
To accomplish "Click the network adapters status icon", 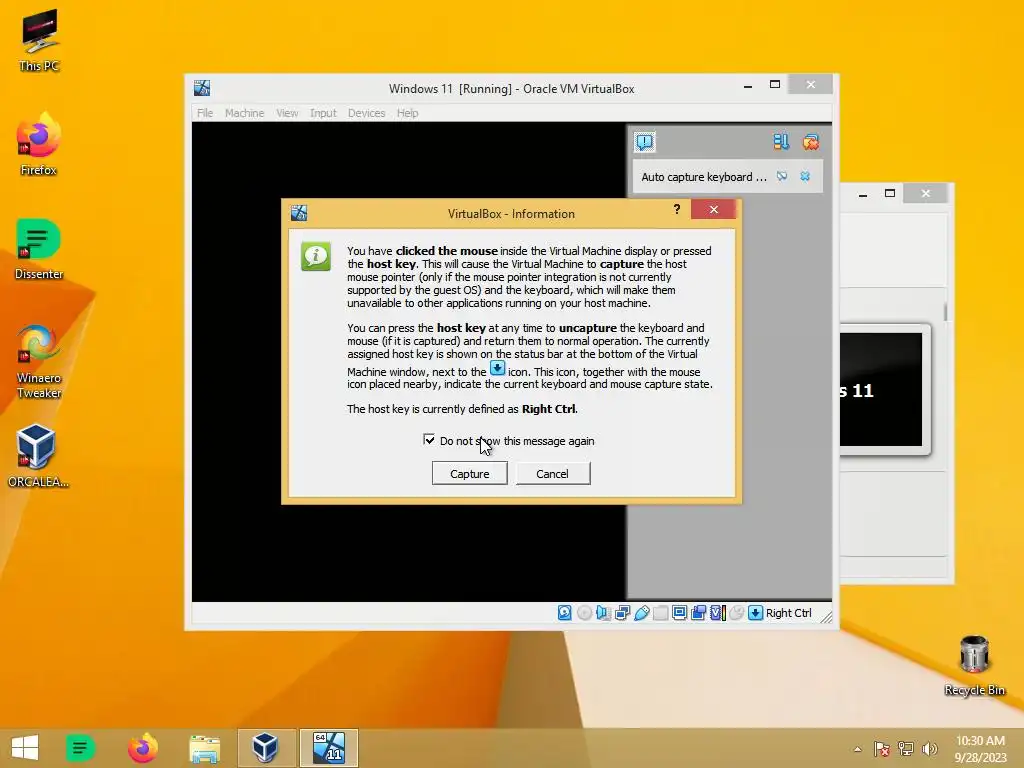I will [x=622, y=613].
